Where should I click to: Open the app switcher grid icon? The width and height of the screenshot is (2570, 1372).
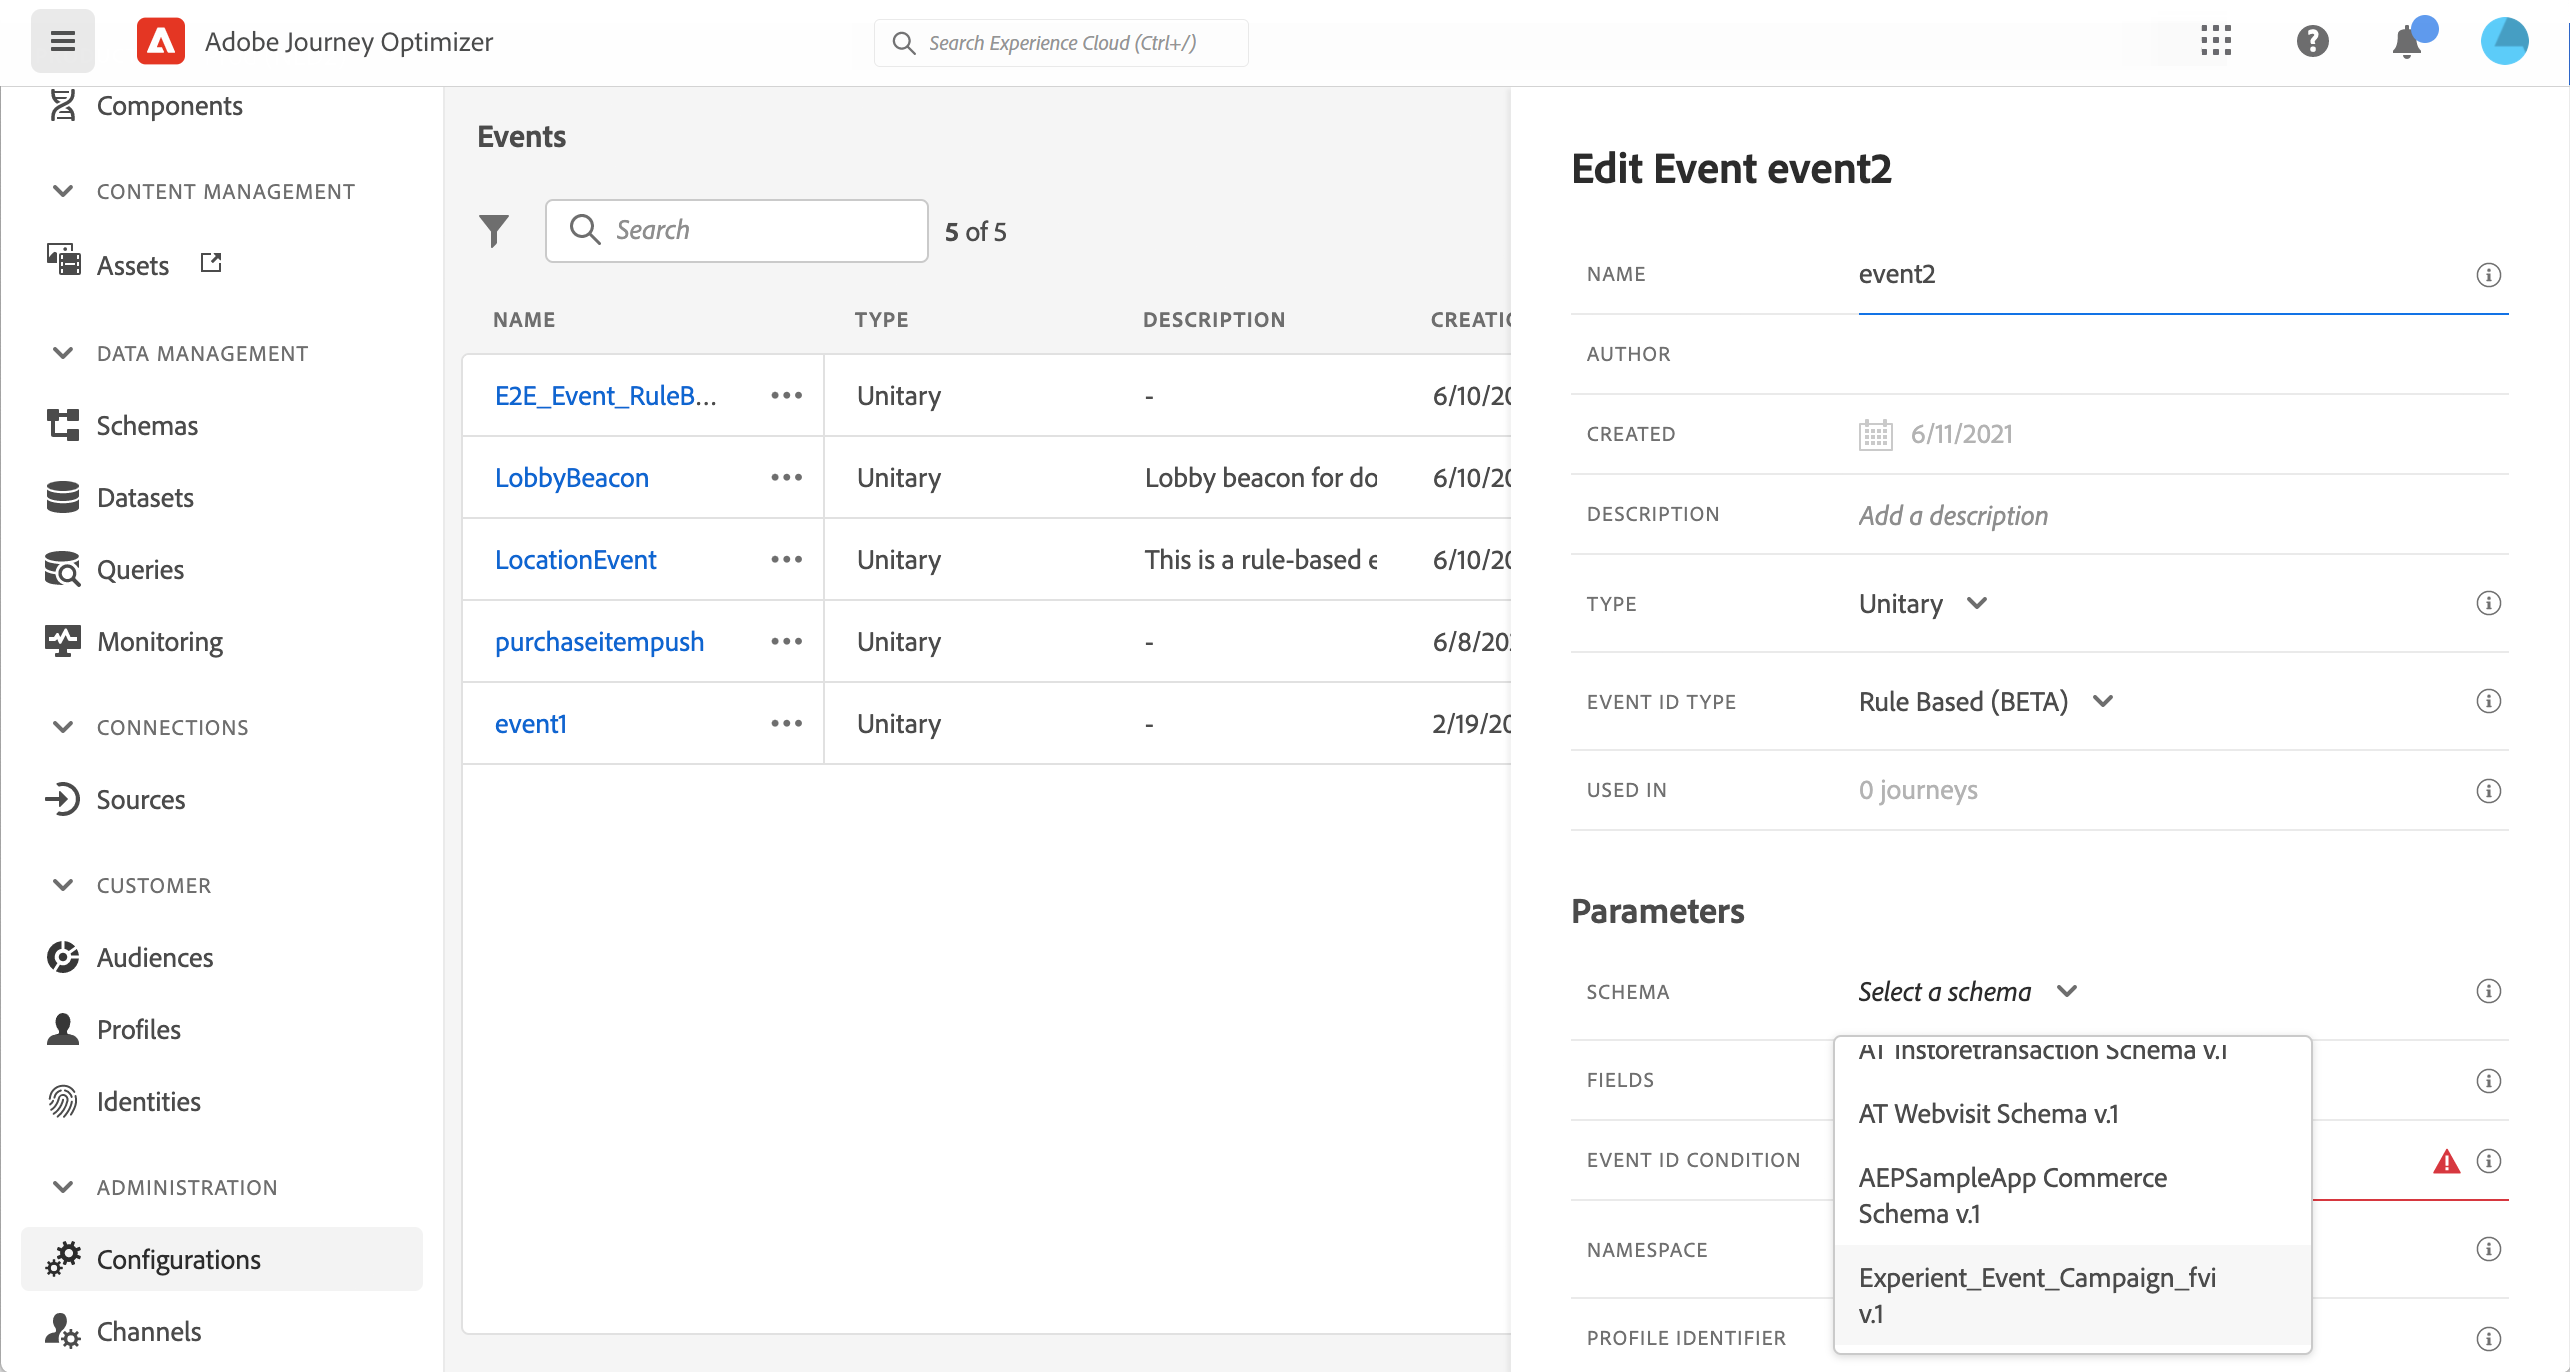(2216, 42)
